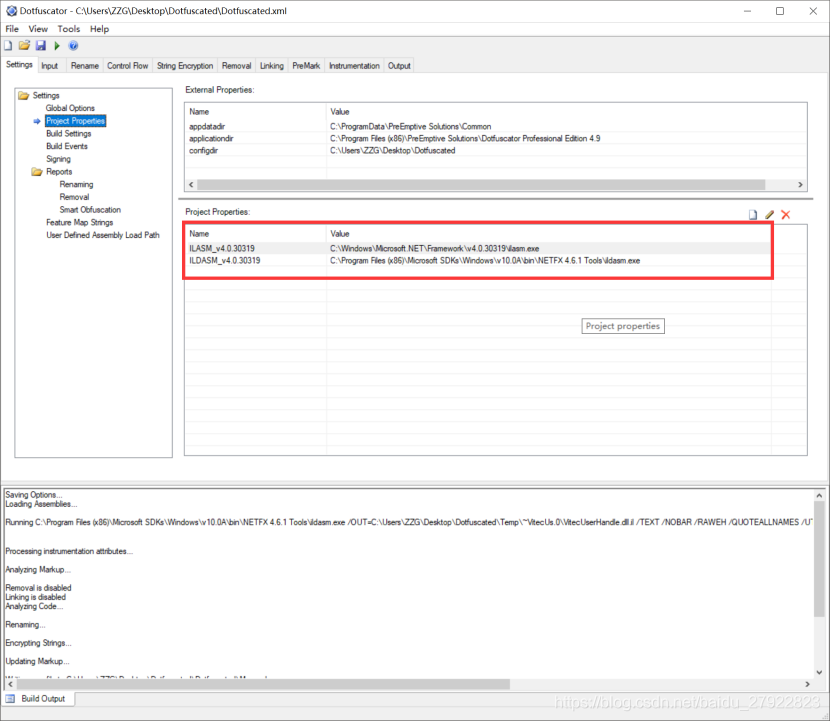Image resolution: width=830 pixels, height=721 pixels.
Task: Click the Dotfuscator app icon in title bar
Action: point(11,11)
